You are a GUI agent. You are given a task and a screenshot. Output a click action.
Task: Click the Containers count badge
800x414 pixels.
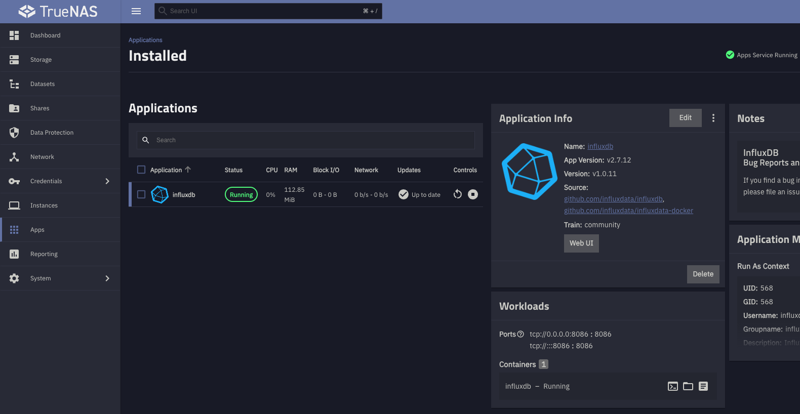pos(543,364)
